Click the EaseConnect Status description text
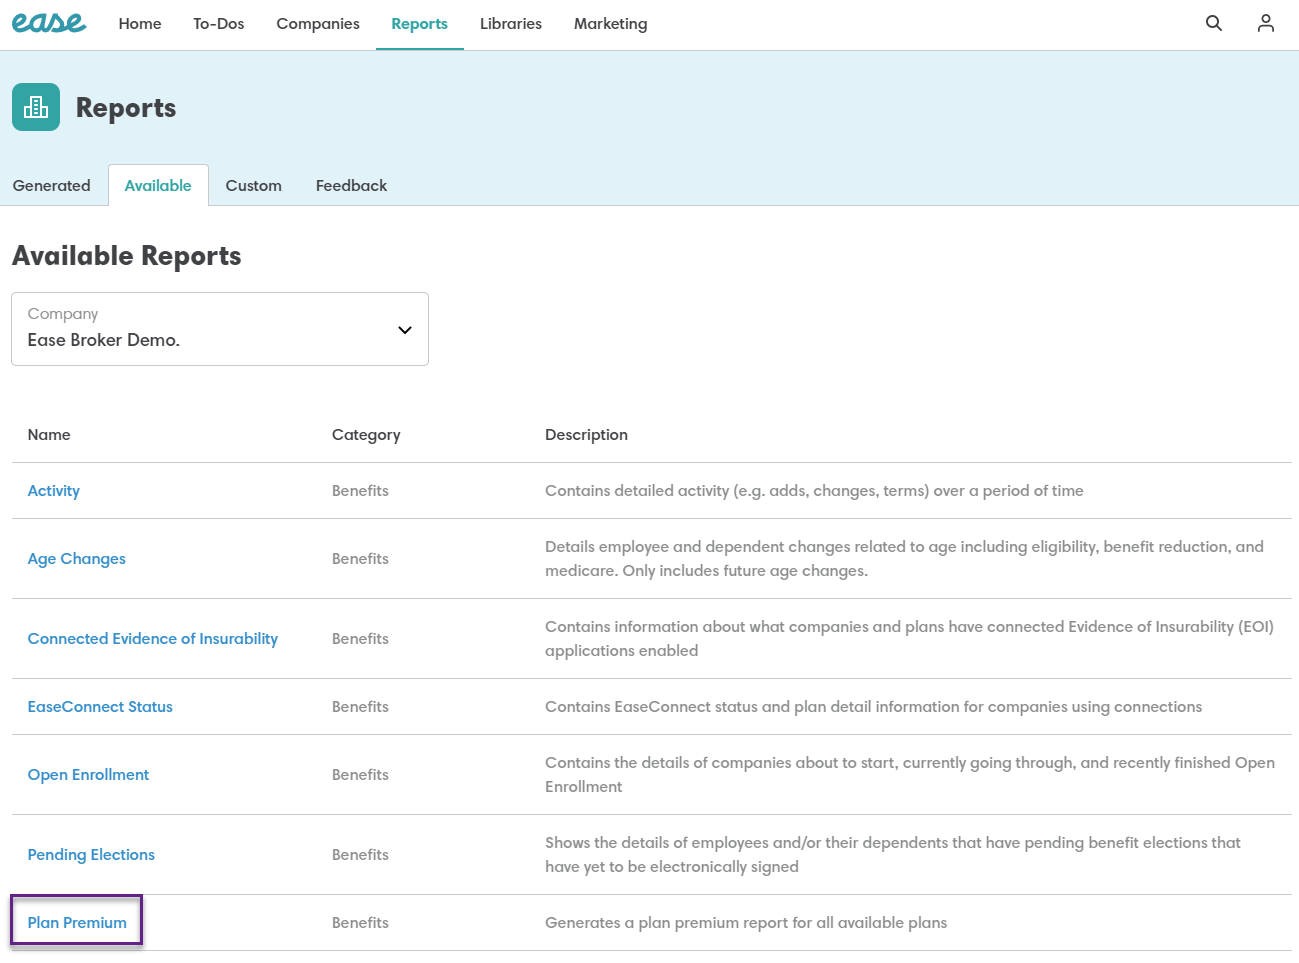This screenshot has width=1299, height=963. [x=873, y=707]
